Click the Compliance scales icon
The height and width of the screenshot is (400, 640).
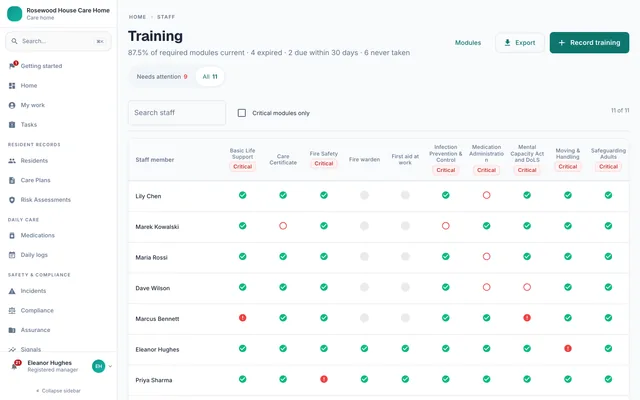click(x=12, y=311)
